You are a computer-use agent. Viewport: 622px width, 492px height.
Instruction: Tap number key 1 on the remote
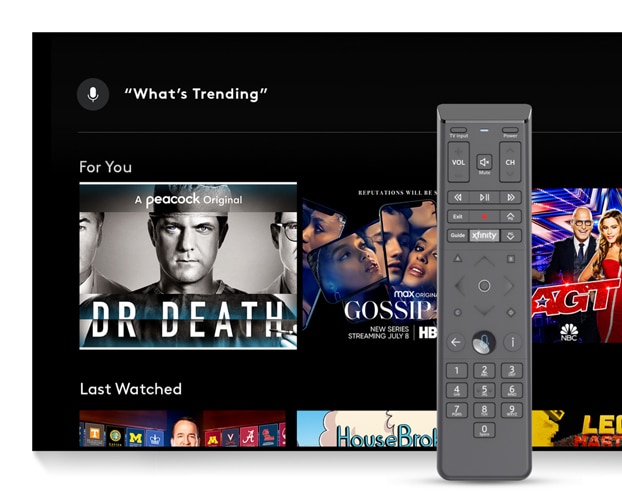457,371
